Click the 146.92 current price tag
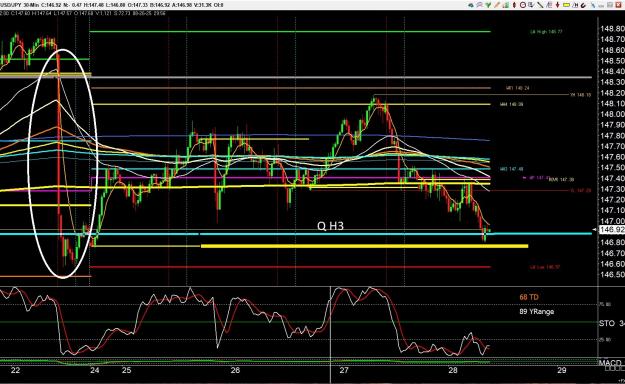625x384 pixels. coord(611,230)
